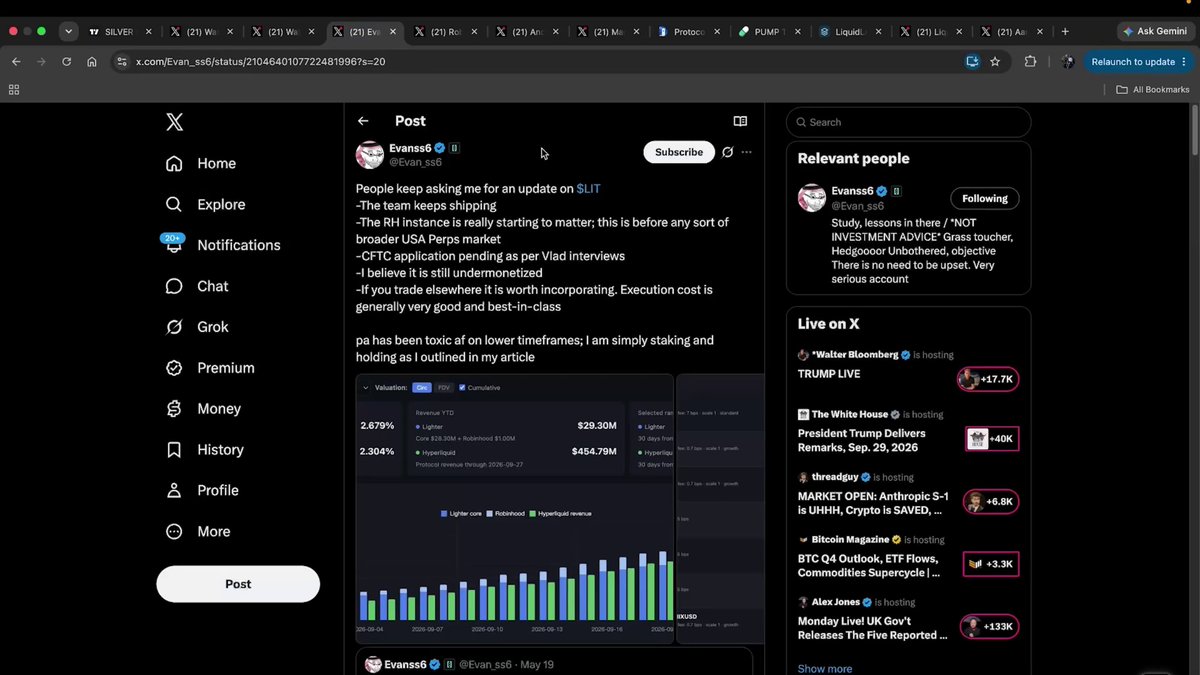Click the white Post button in sidebar

tap(238, 584)
